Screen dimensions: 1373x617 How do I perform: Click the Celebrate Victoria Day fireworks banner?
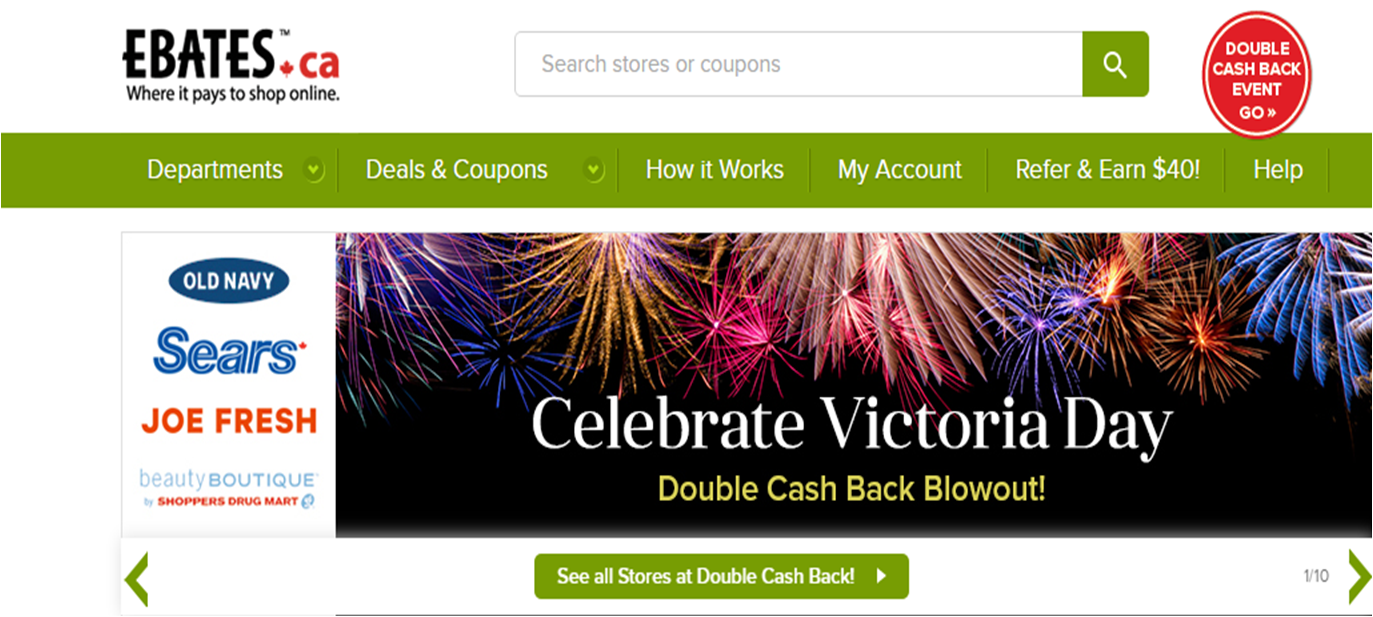pyautogui.click(x=853, y=385)
